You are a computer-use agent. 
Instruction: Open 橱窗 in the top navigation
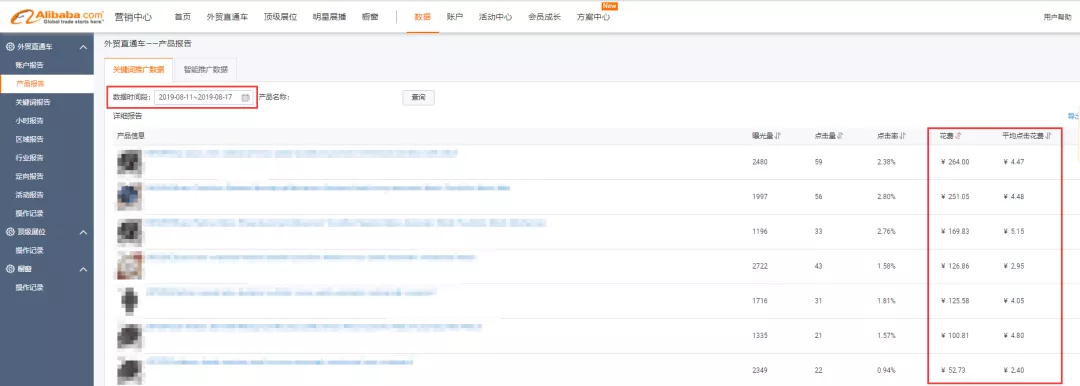point(370,17)
